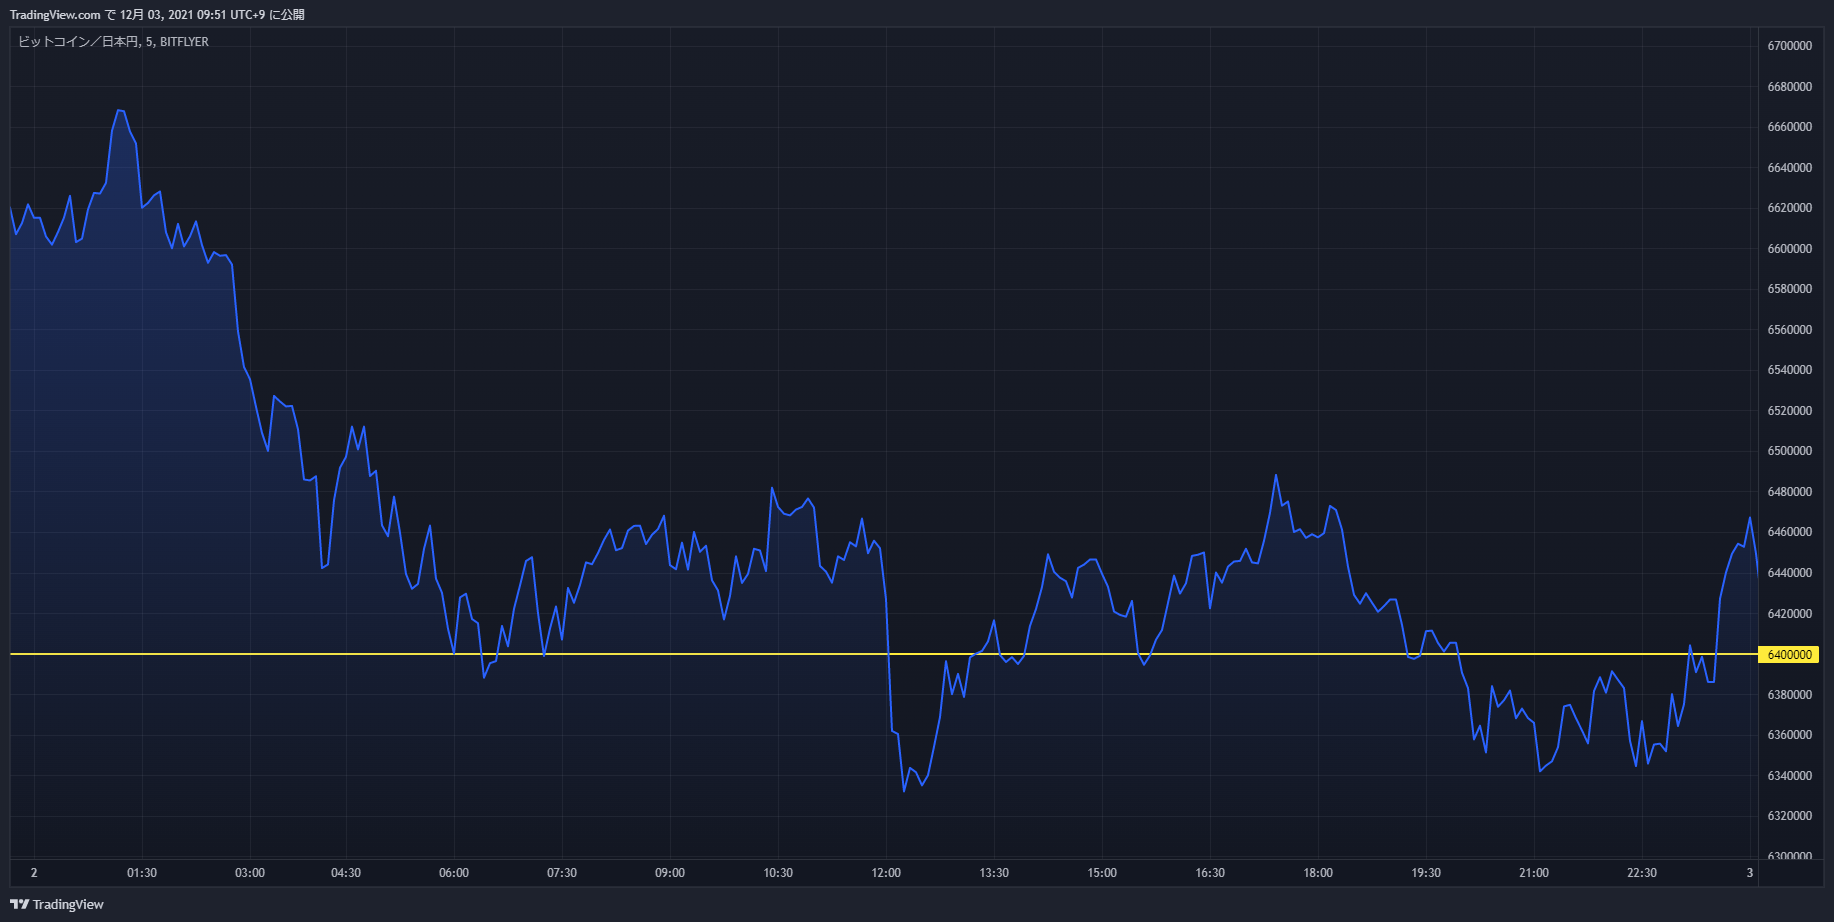1834x922 pixels.
Task: Click the 6560000 price axis label
Action: pos(1790,330)
